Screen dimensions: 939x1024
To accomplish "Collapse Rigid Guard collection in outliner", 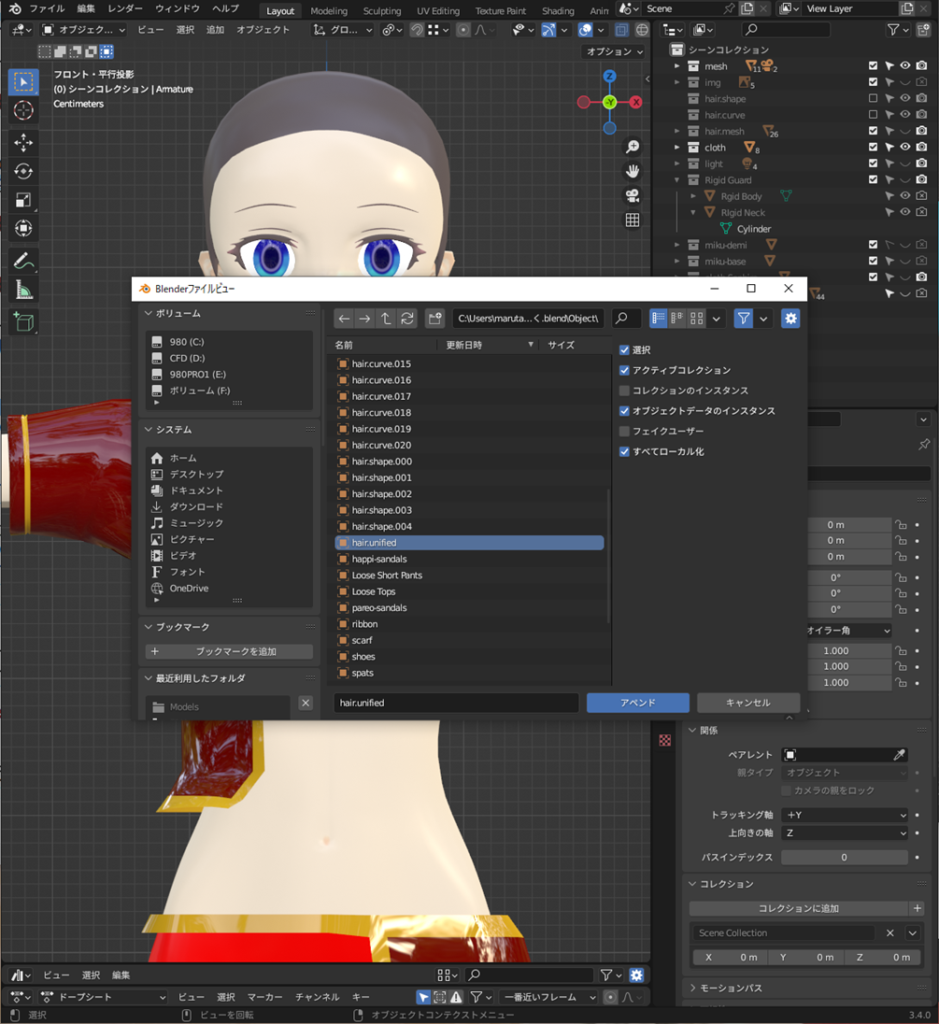I will pyautogui.click(x=676, y=180).
